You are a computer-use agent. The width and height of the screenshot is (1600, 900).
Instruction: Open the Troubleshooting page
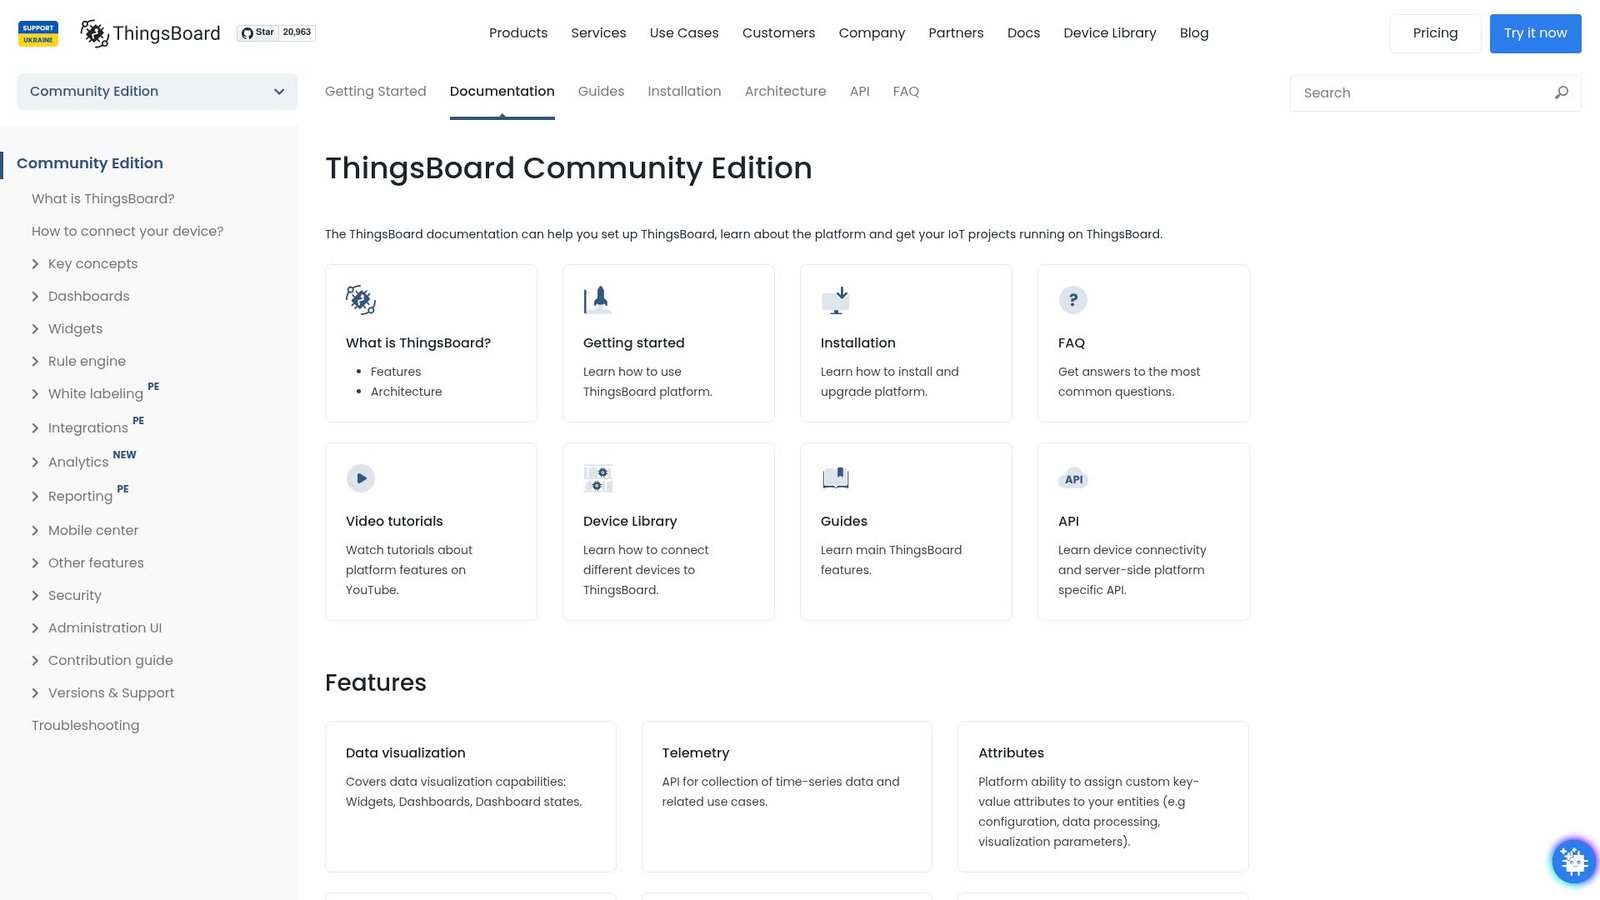[x=85, y=725]
